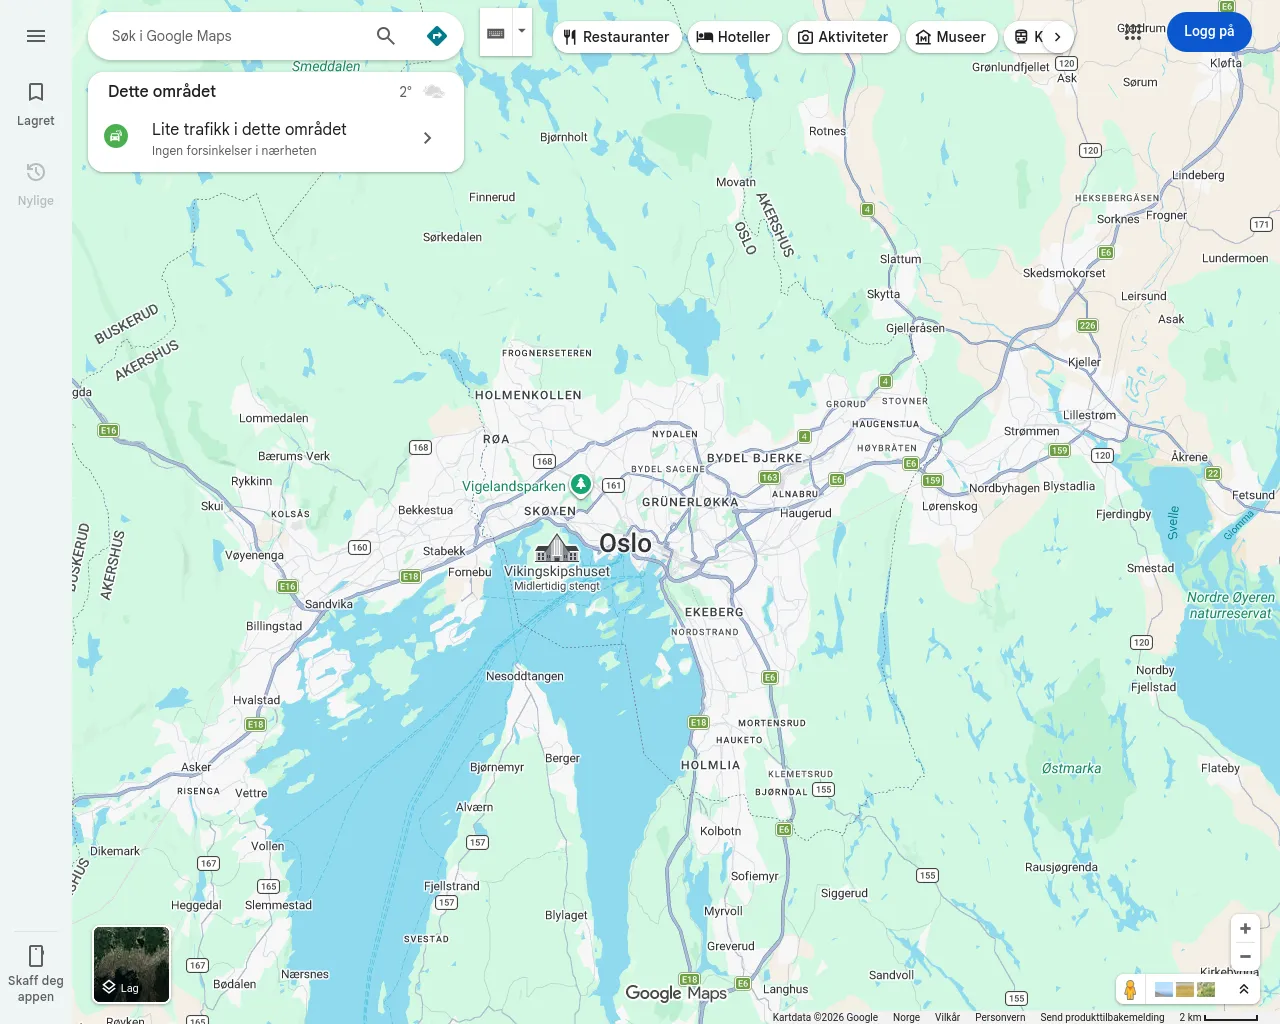
Task: Open the first street-level imagery thumbnail
Action: [x=1164, y=989]
